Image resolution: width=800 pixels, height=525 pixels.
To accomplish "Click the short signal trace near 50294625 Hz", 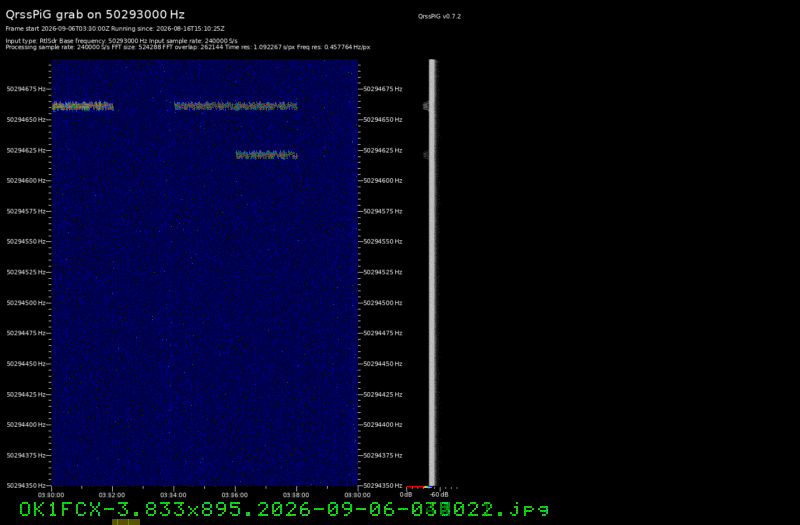I will click(x=266, y=155).
